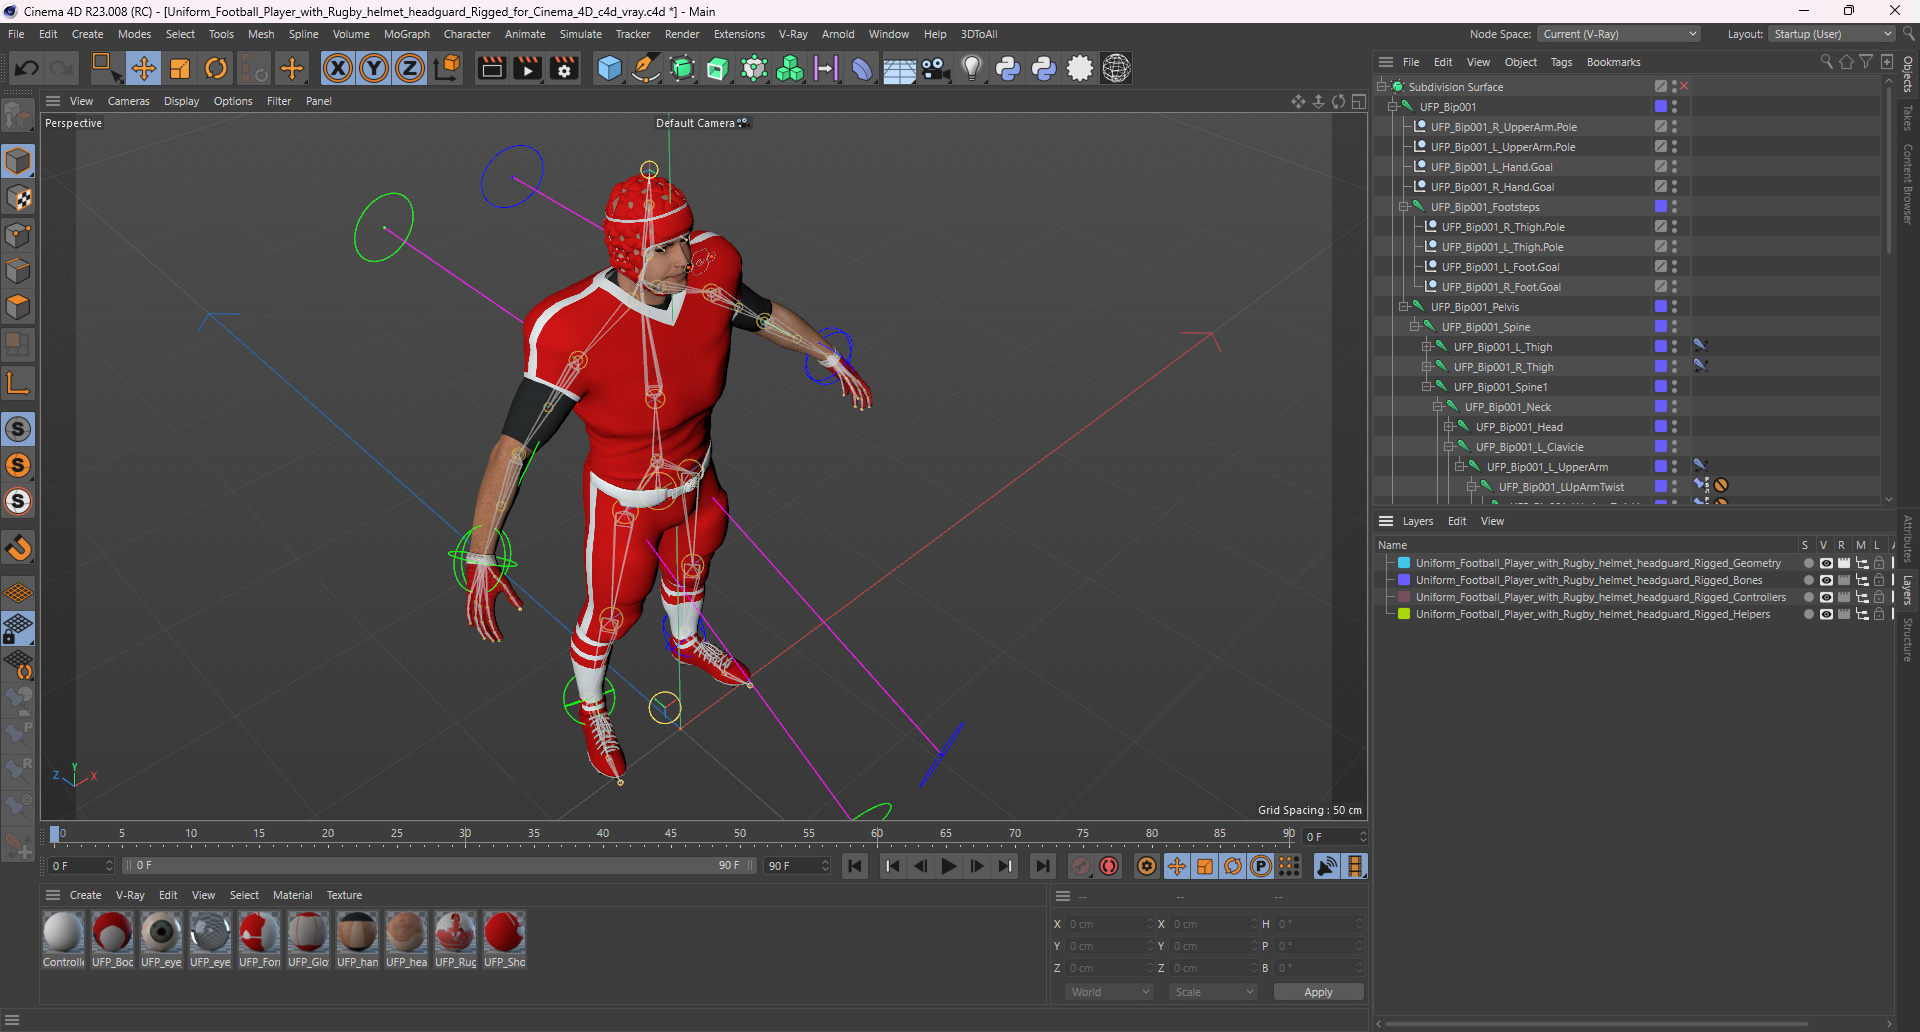Toggle Autokeying button
The height and width of the screenshot is (1032, 1920).
(1109, 866)
